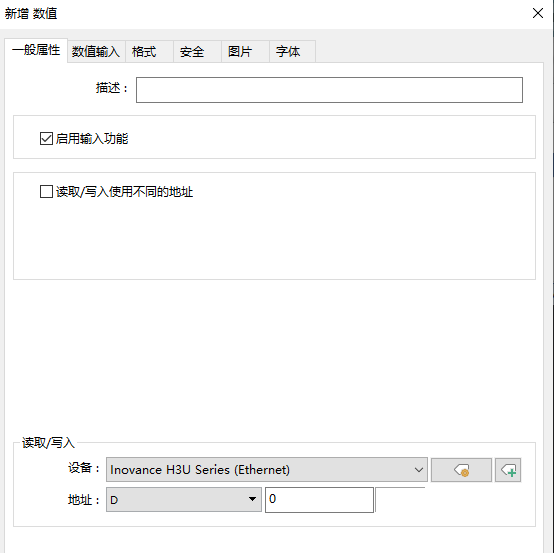Open the 地址 type dropdown showing D
Viewport: 554px width, 553px height.
point(184,500)
